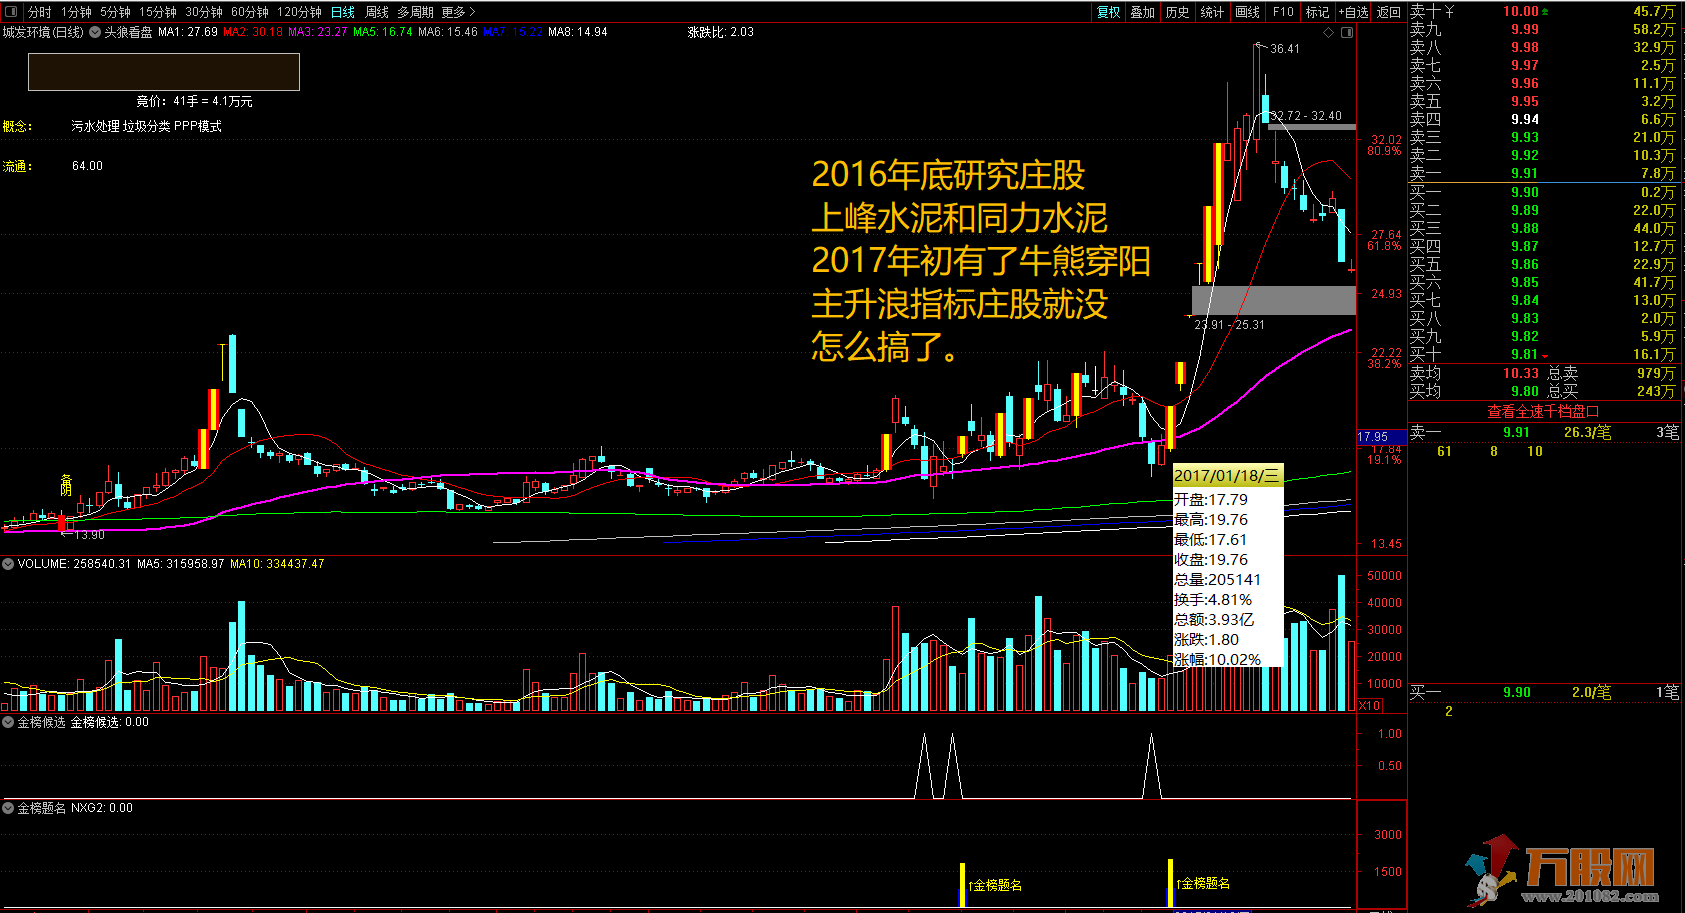Image resolution: width=1685 pixels, height=913 pixels.
Task: Click the ￥ filter icon beside 卖十
Action: [x=1449, y=11]
